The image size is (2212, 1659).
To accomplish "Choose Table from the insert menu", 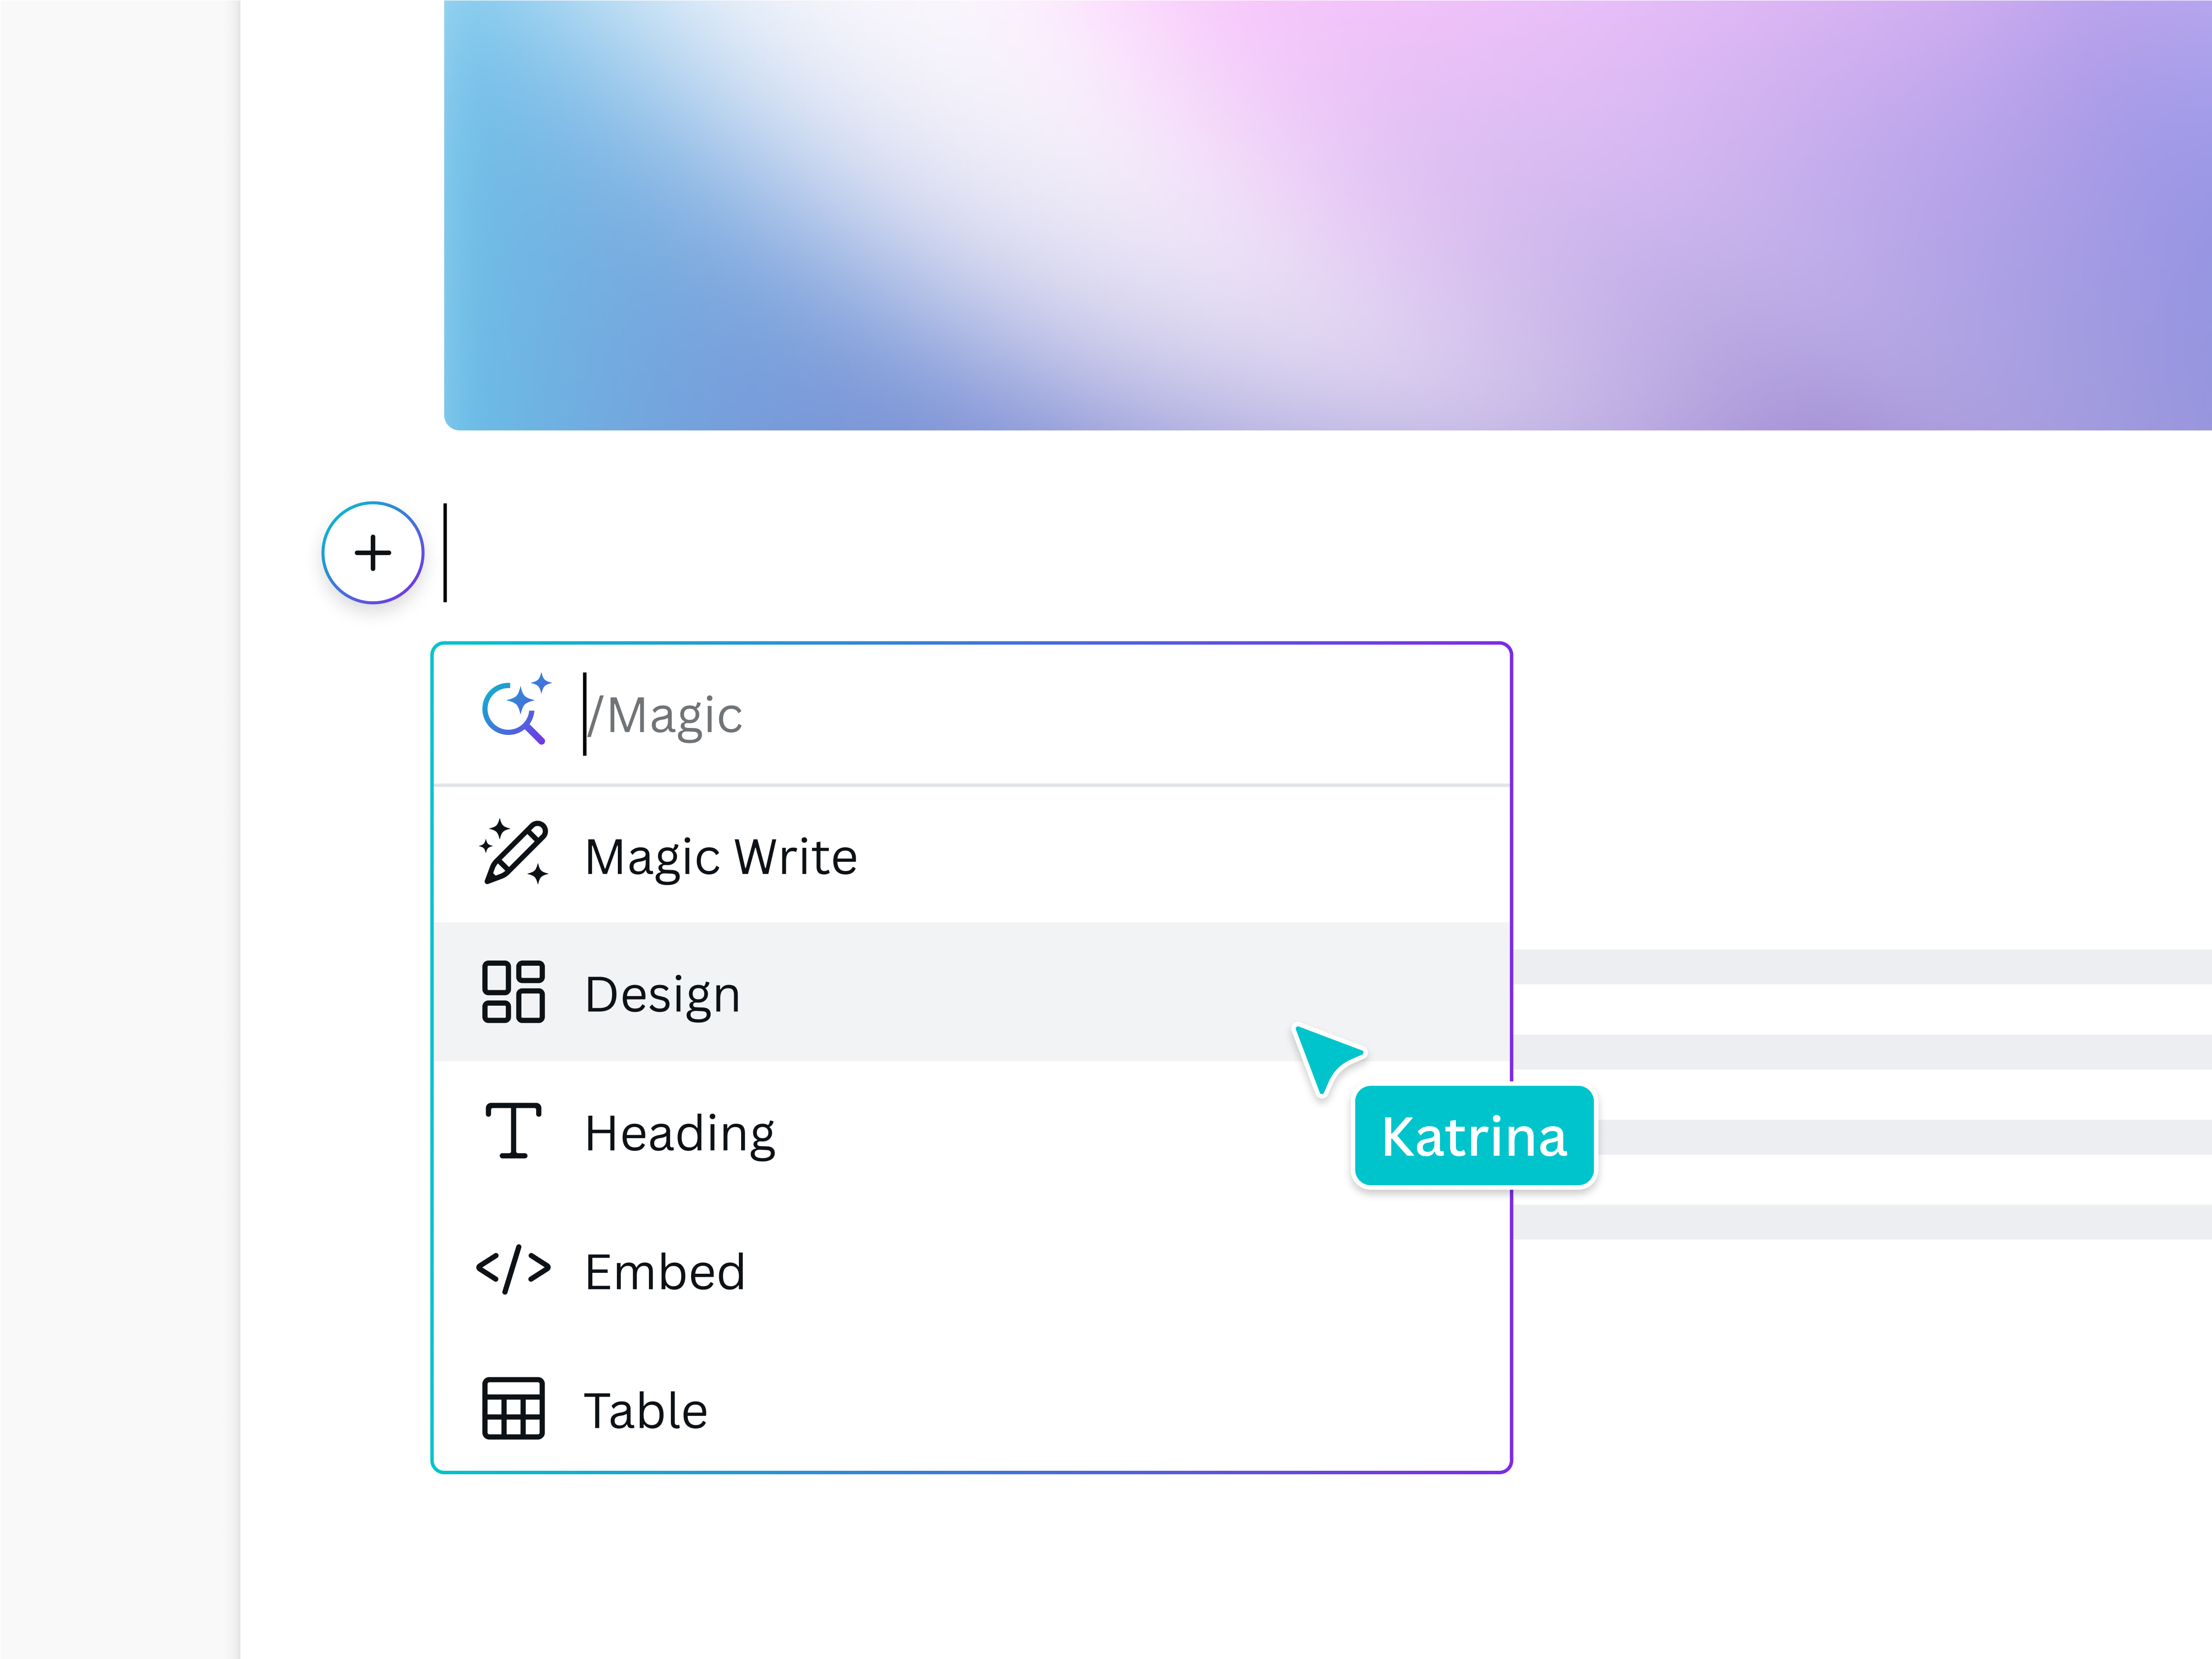I will pyautogui.click(x=646, y=1411).
